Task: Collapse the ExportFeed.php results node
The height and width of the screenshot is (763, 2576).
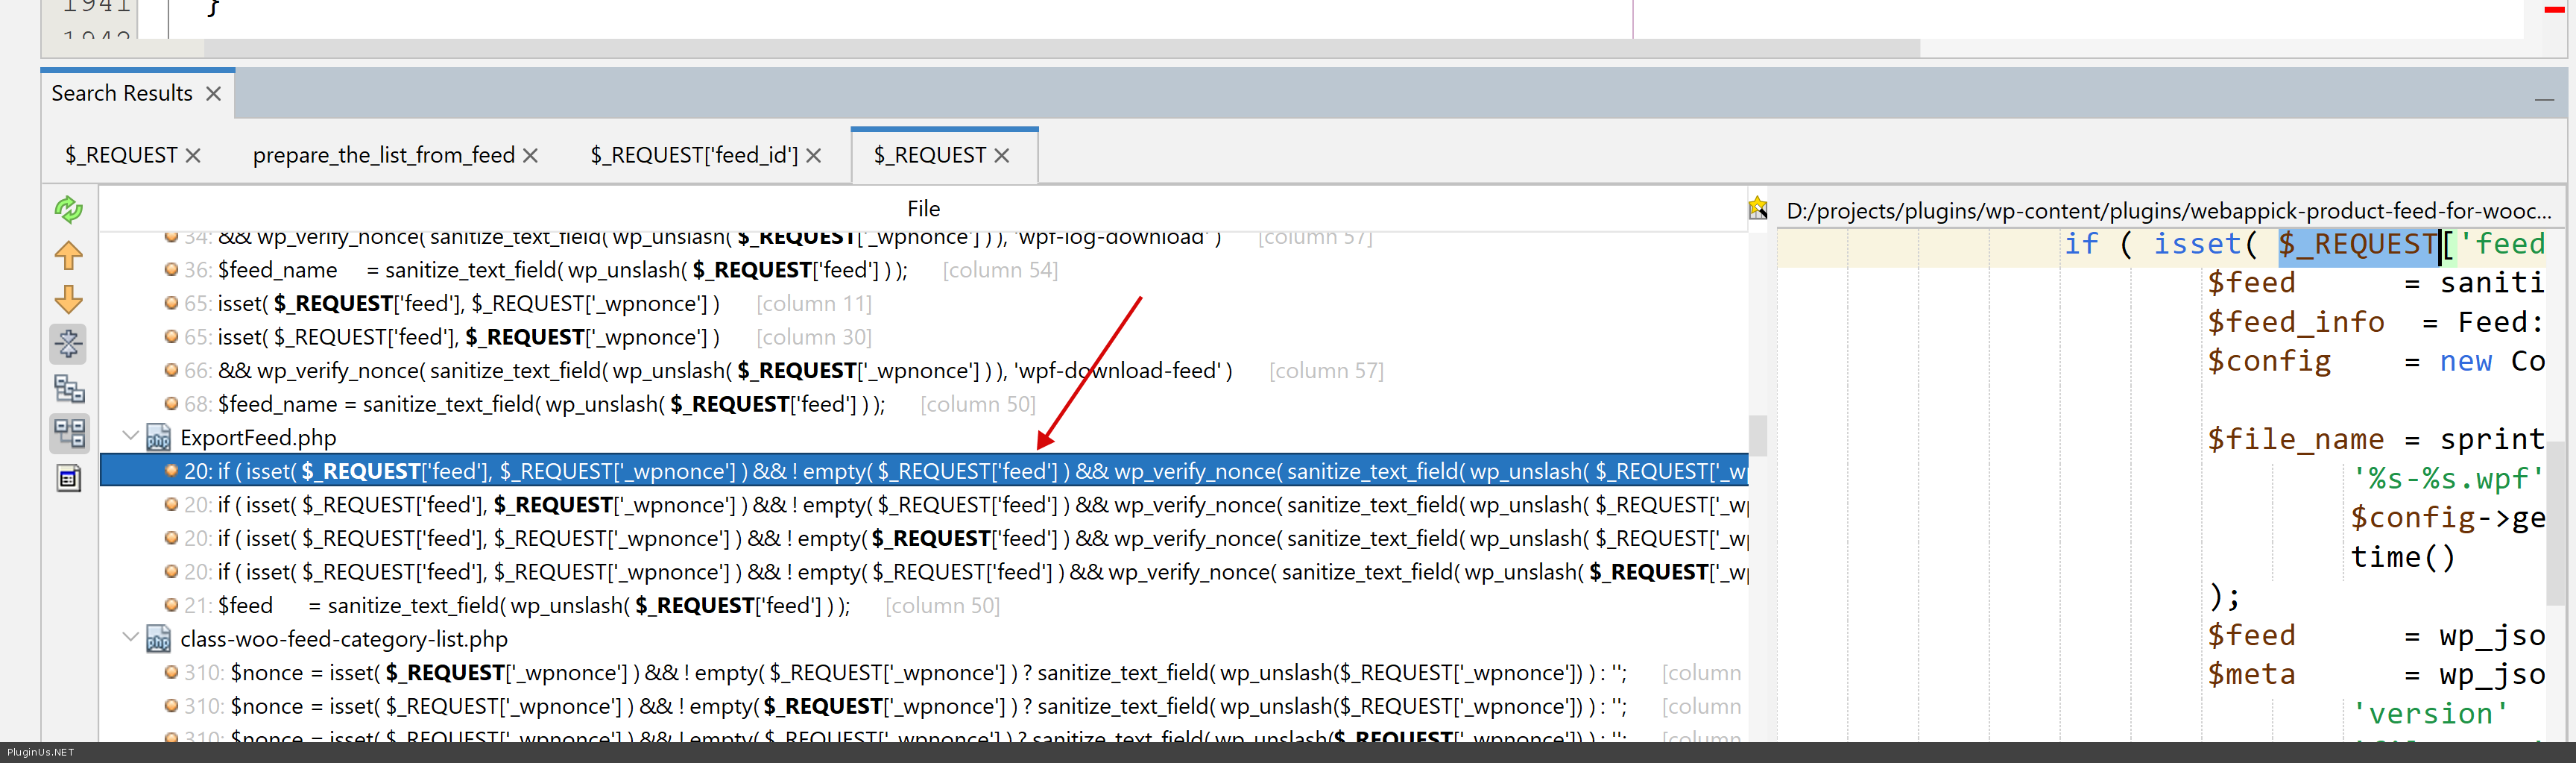Action: pyautogui.click(x=130, y=436)
